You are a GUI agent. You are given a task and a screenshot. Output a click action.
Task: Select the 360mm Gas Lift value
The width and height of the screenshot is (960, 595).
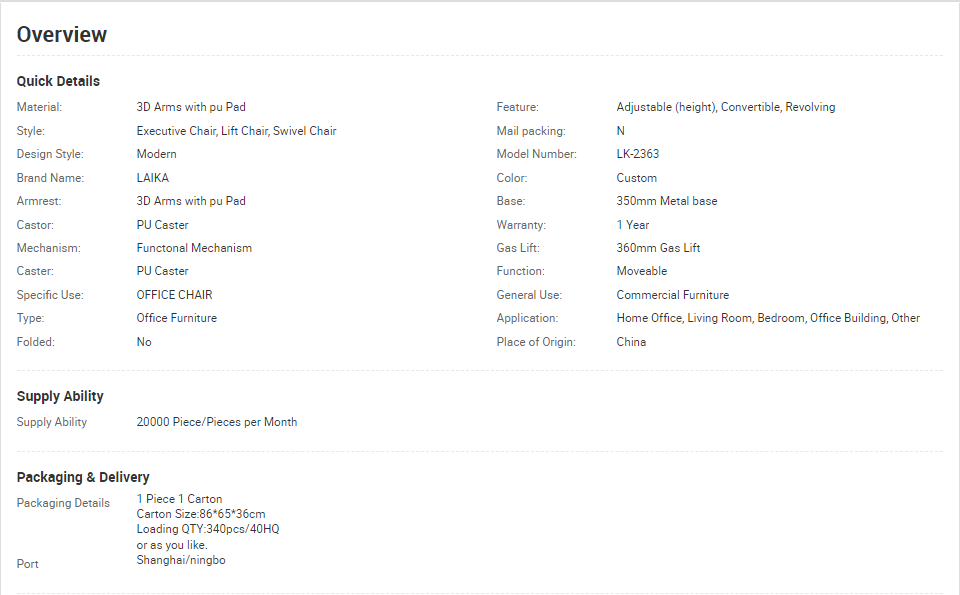tap(658, 248)
